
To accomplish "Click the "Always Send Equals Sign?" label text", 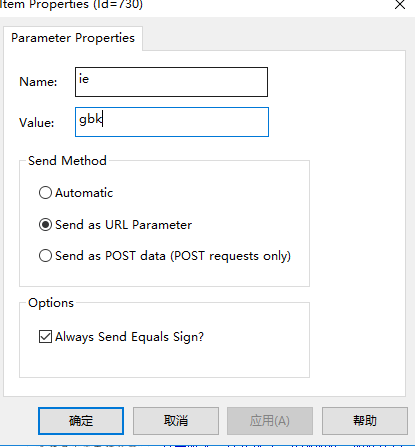I will [x=129, y=337].
